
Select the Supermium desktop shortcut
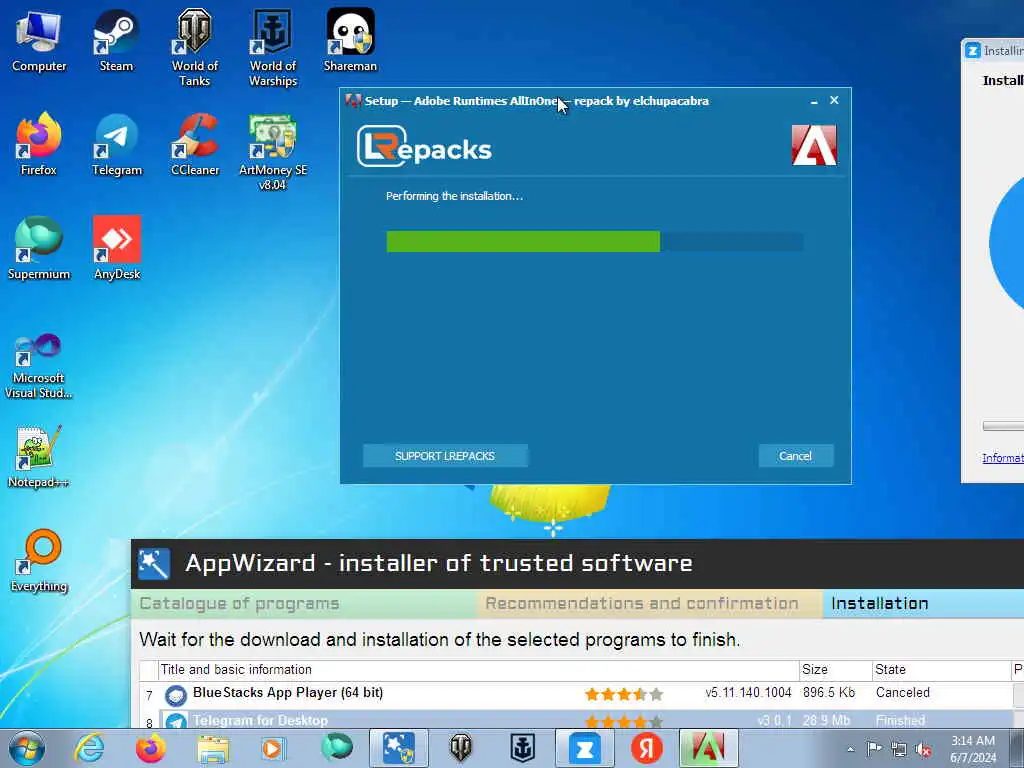tap(39, 249)
